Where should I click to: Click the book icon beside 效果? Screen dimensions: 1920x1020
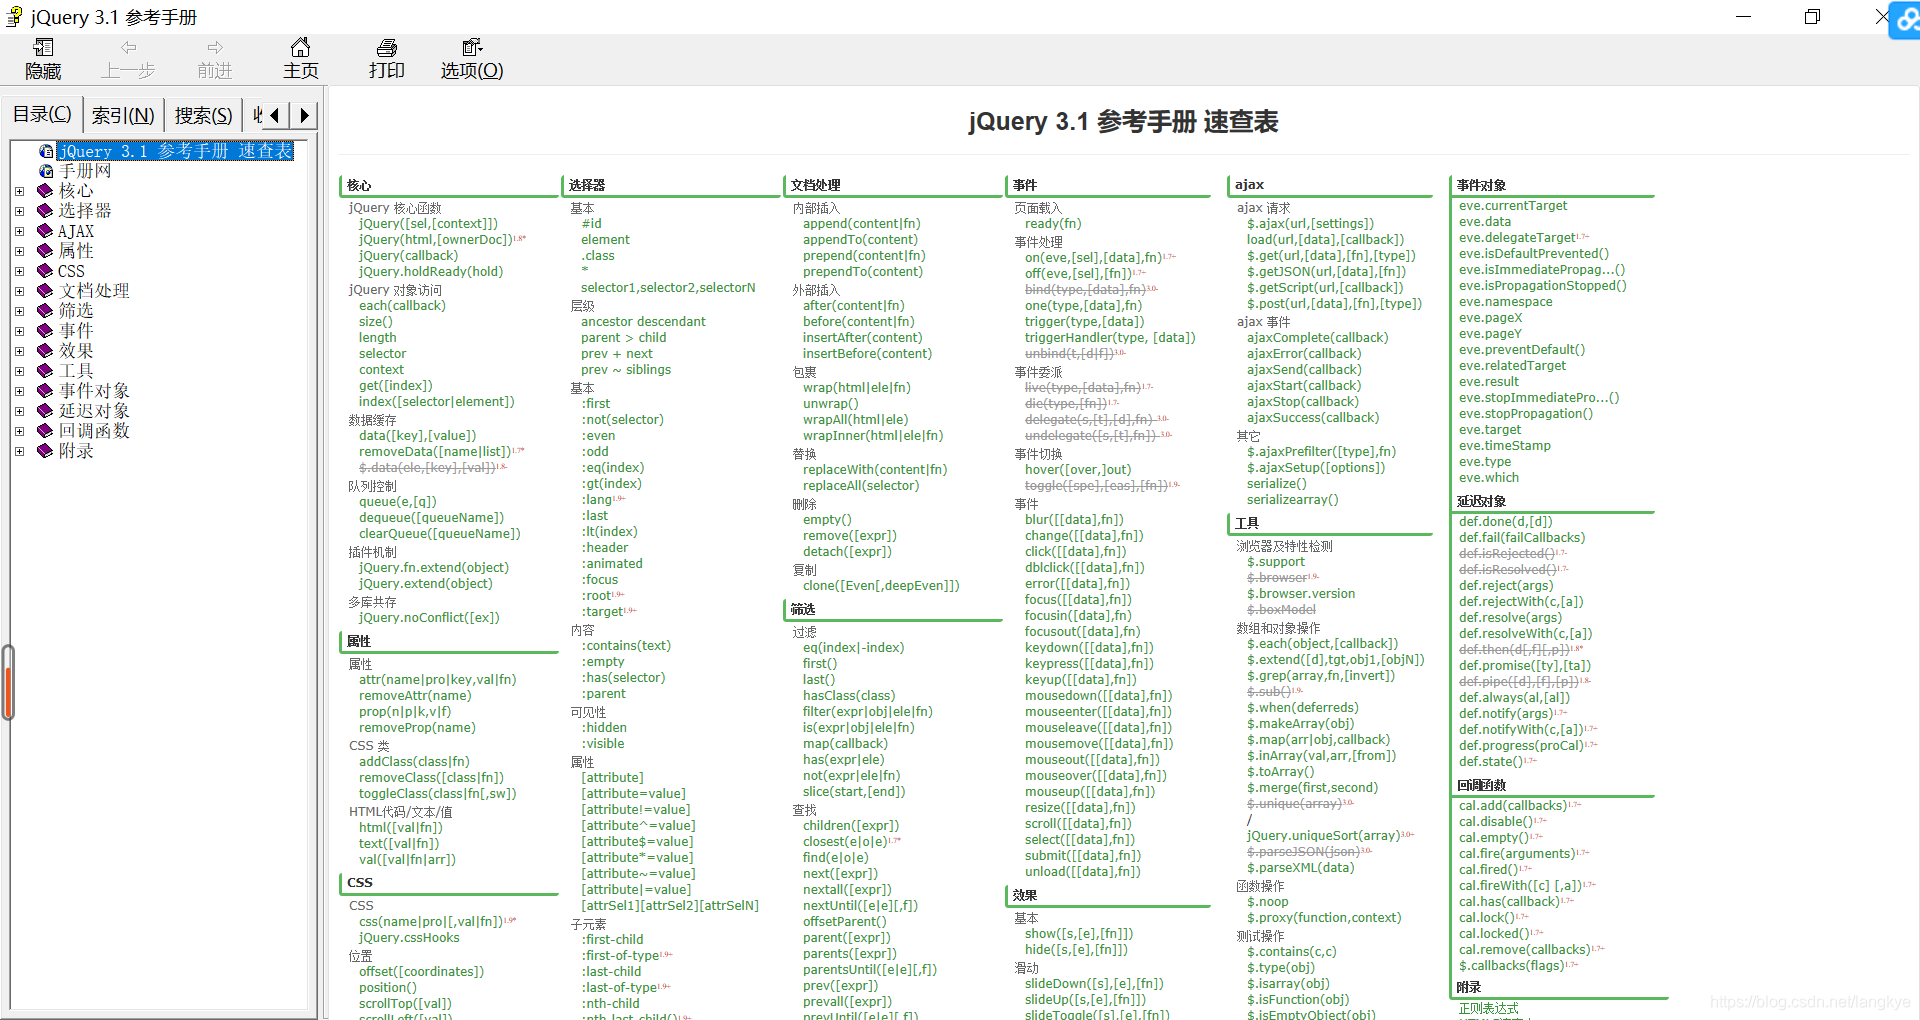point(44,350)
